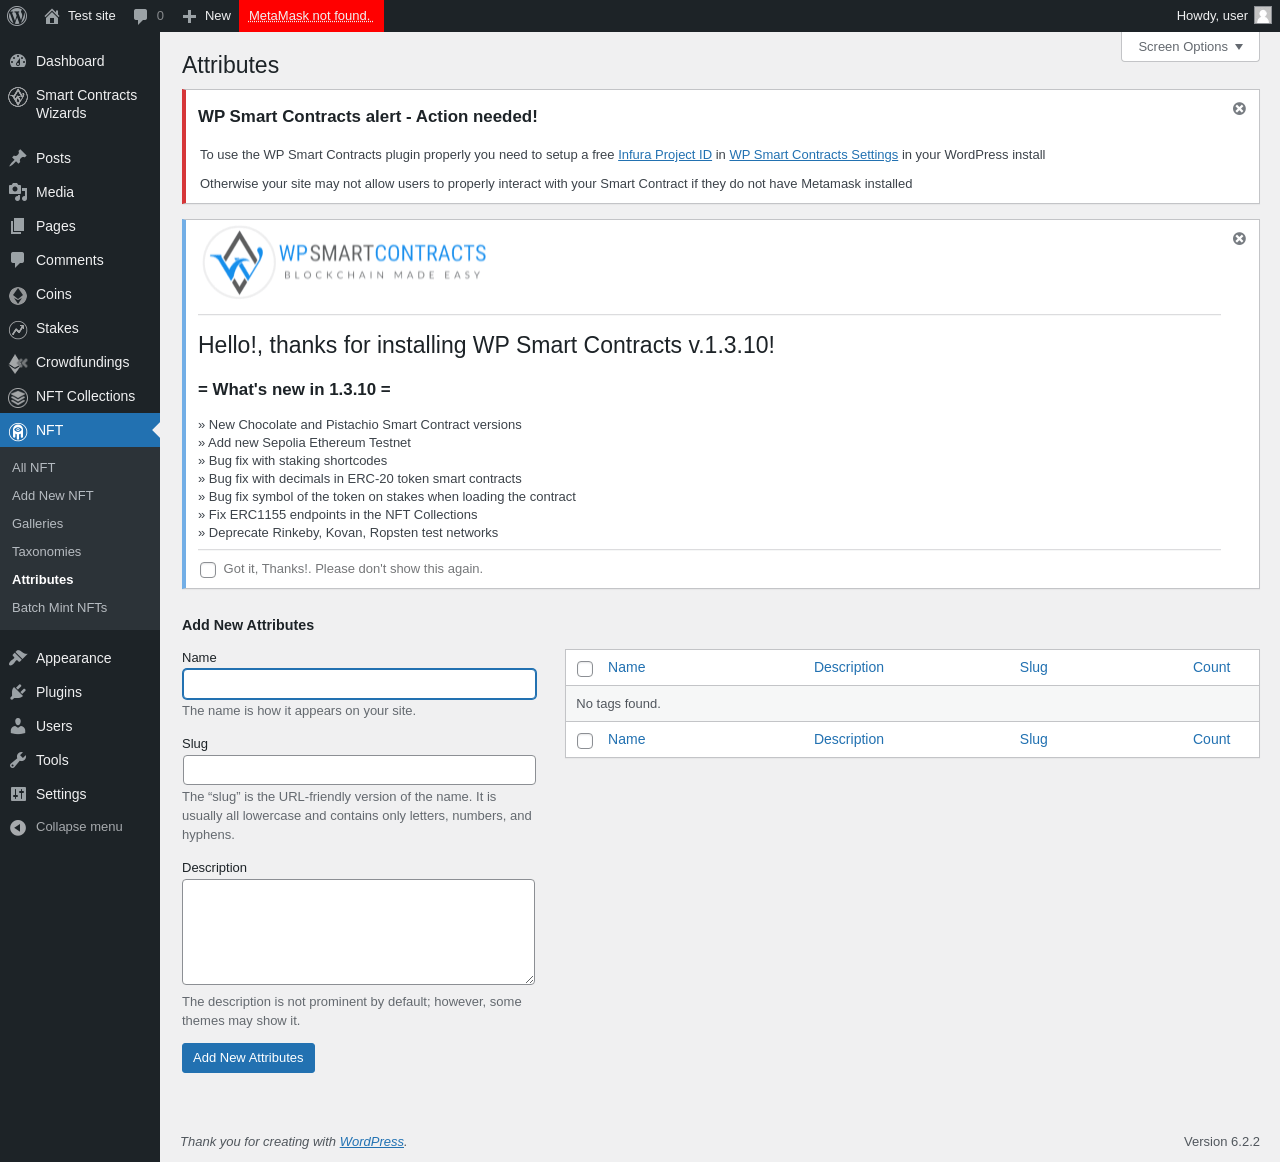Click the Smart Contracts Wizards icon
This screenshot has height=1162, width=1280.
click(x=18, y=96)
